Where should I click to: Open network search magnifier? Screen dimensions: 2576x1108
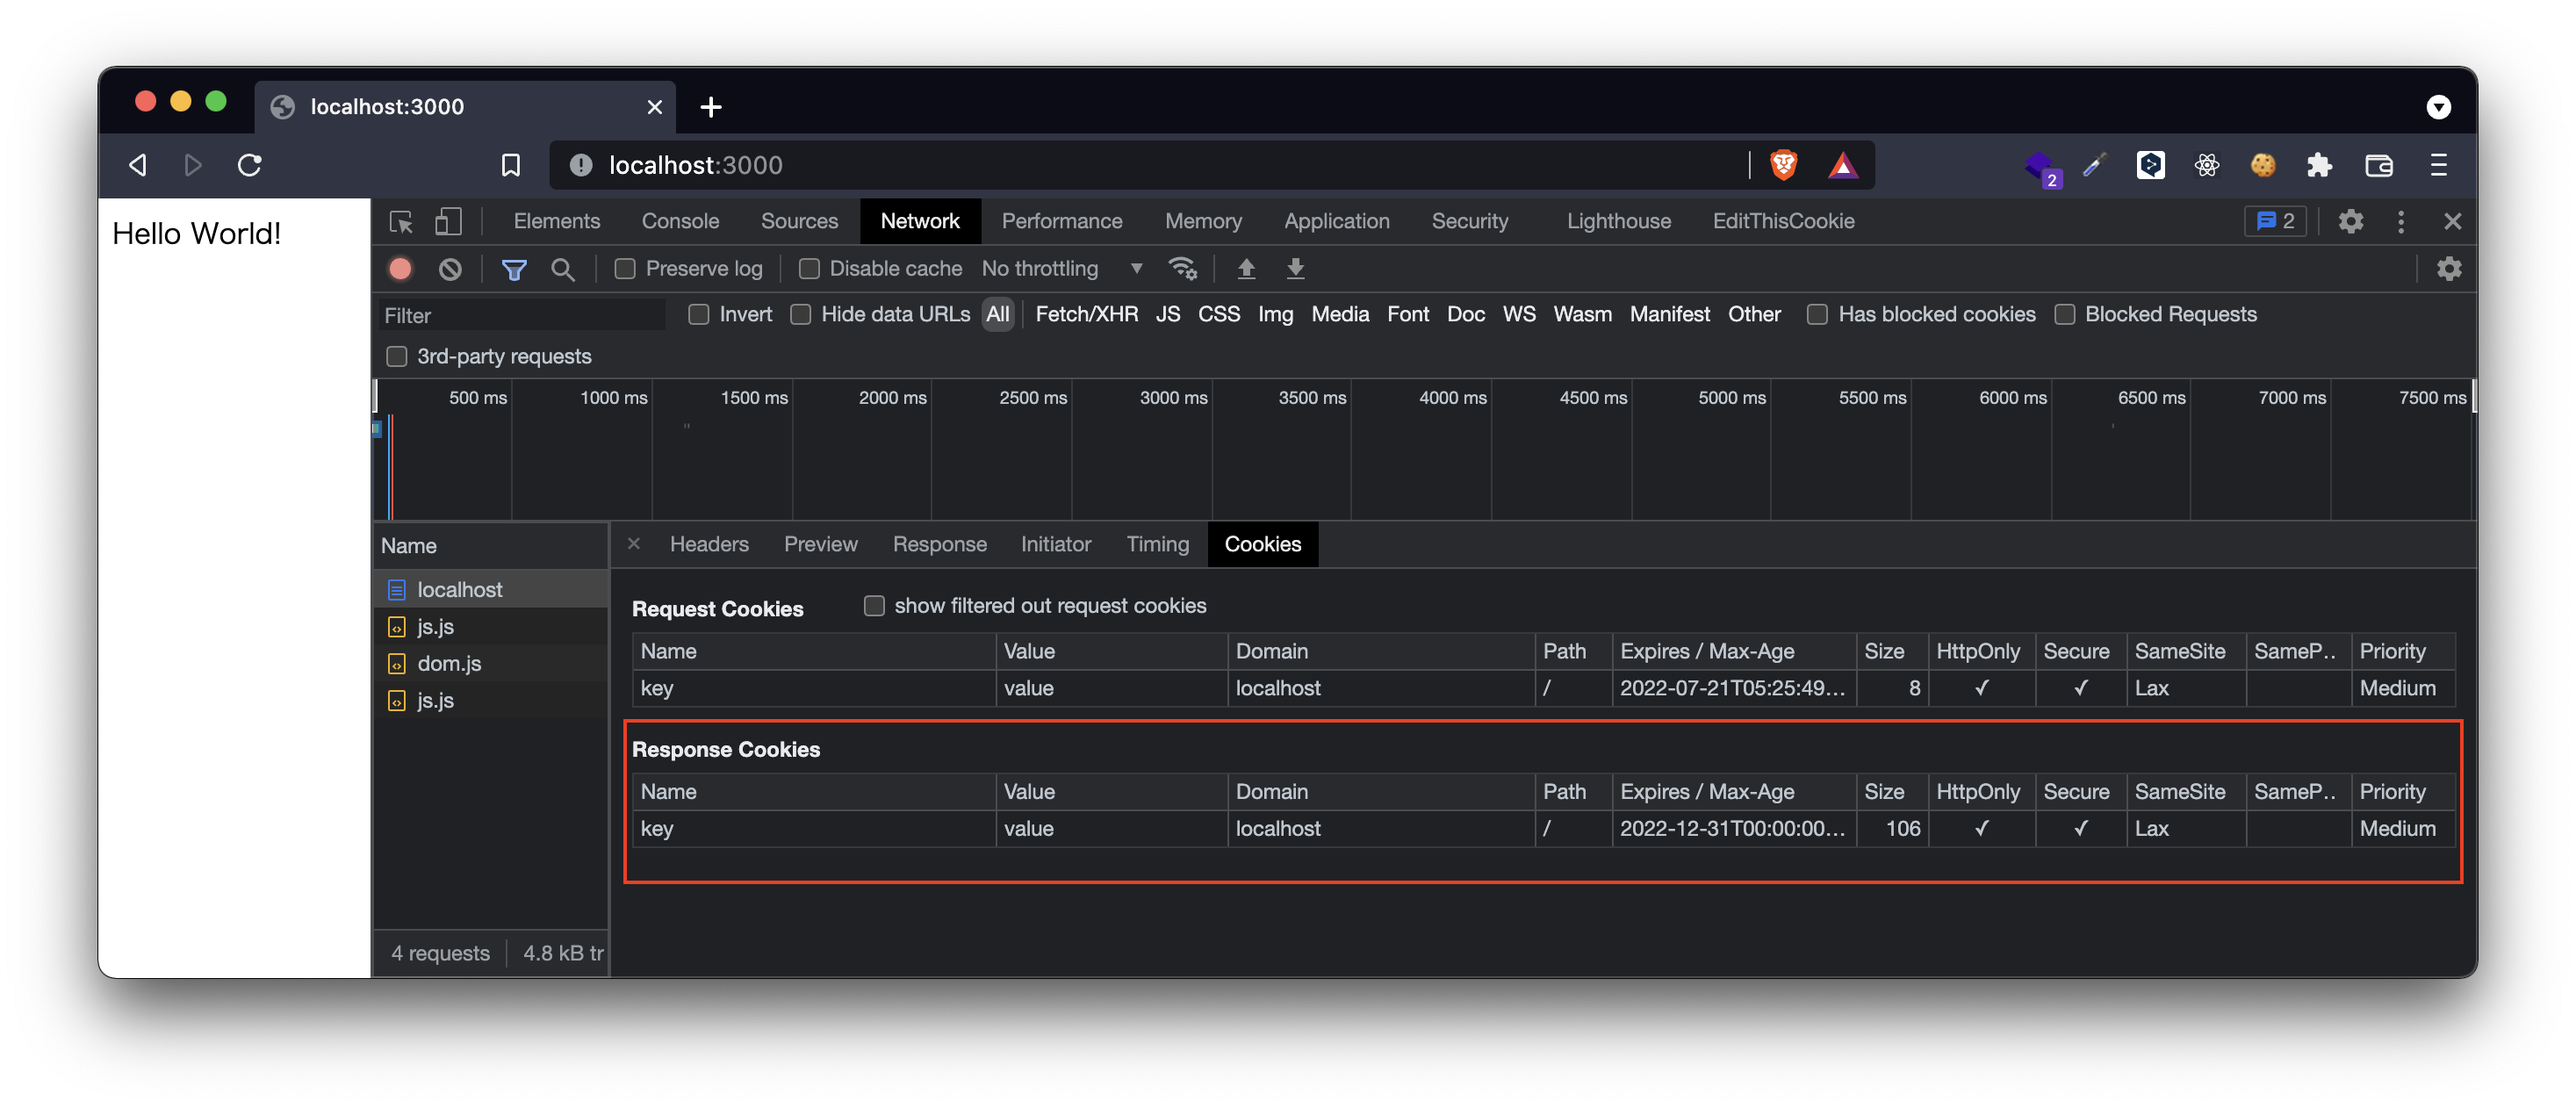coord(563,269)
